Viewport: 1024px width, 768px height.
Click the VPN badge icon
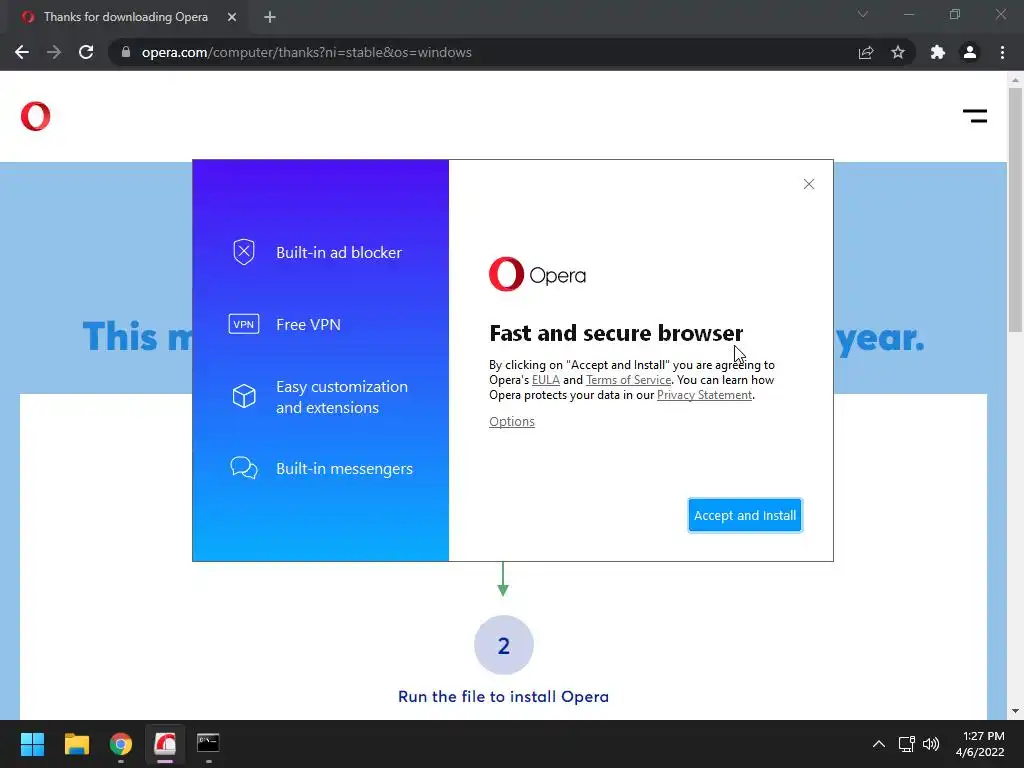coord(244,324)
